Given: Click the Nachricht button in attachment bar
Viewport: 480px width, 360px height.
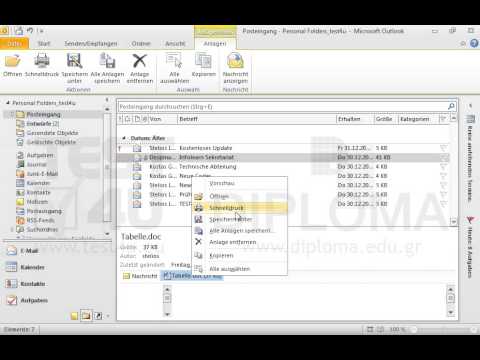Looking at the screenshot, I should pyautogui.click(x=140, y=276).
